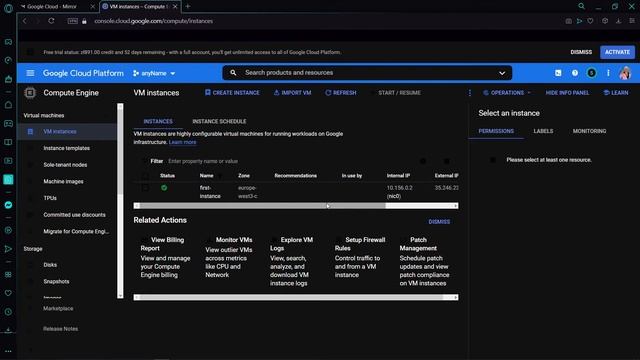Click the Compute Engine chip icon
The image size is (640, 360).
click(30, 93)
